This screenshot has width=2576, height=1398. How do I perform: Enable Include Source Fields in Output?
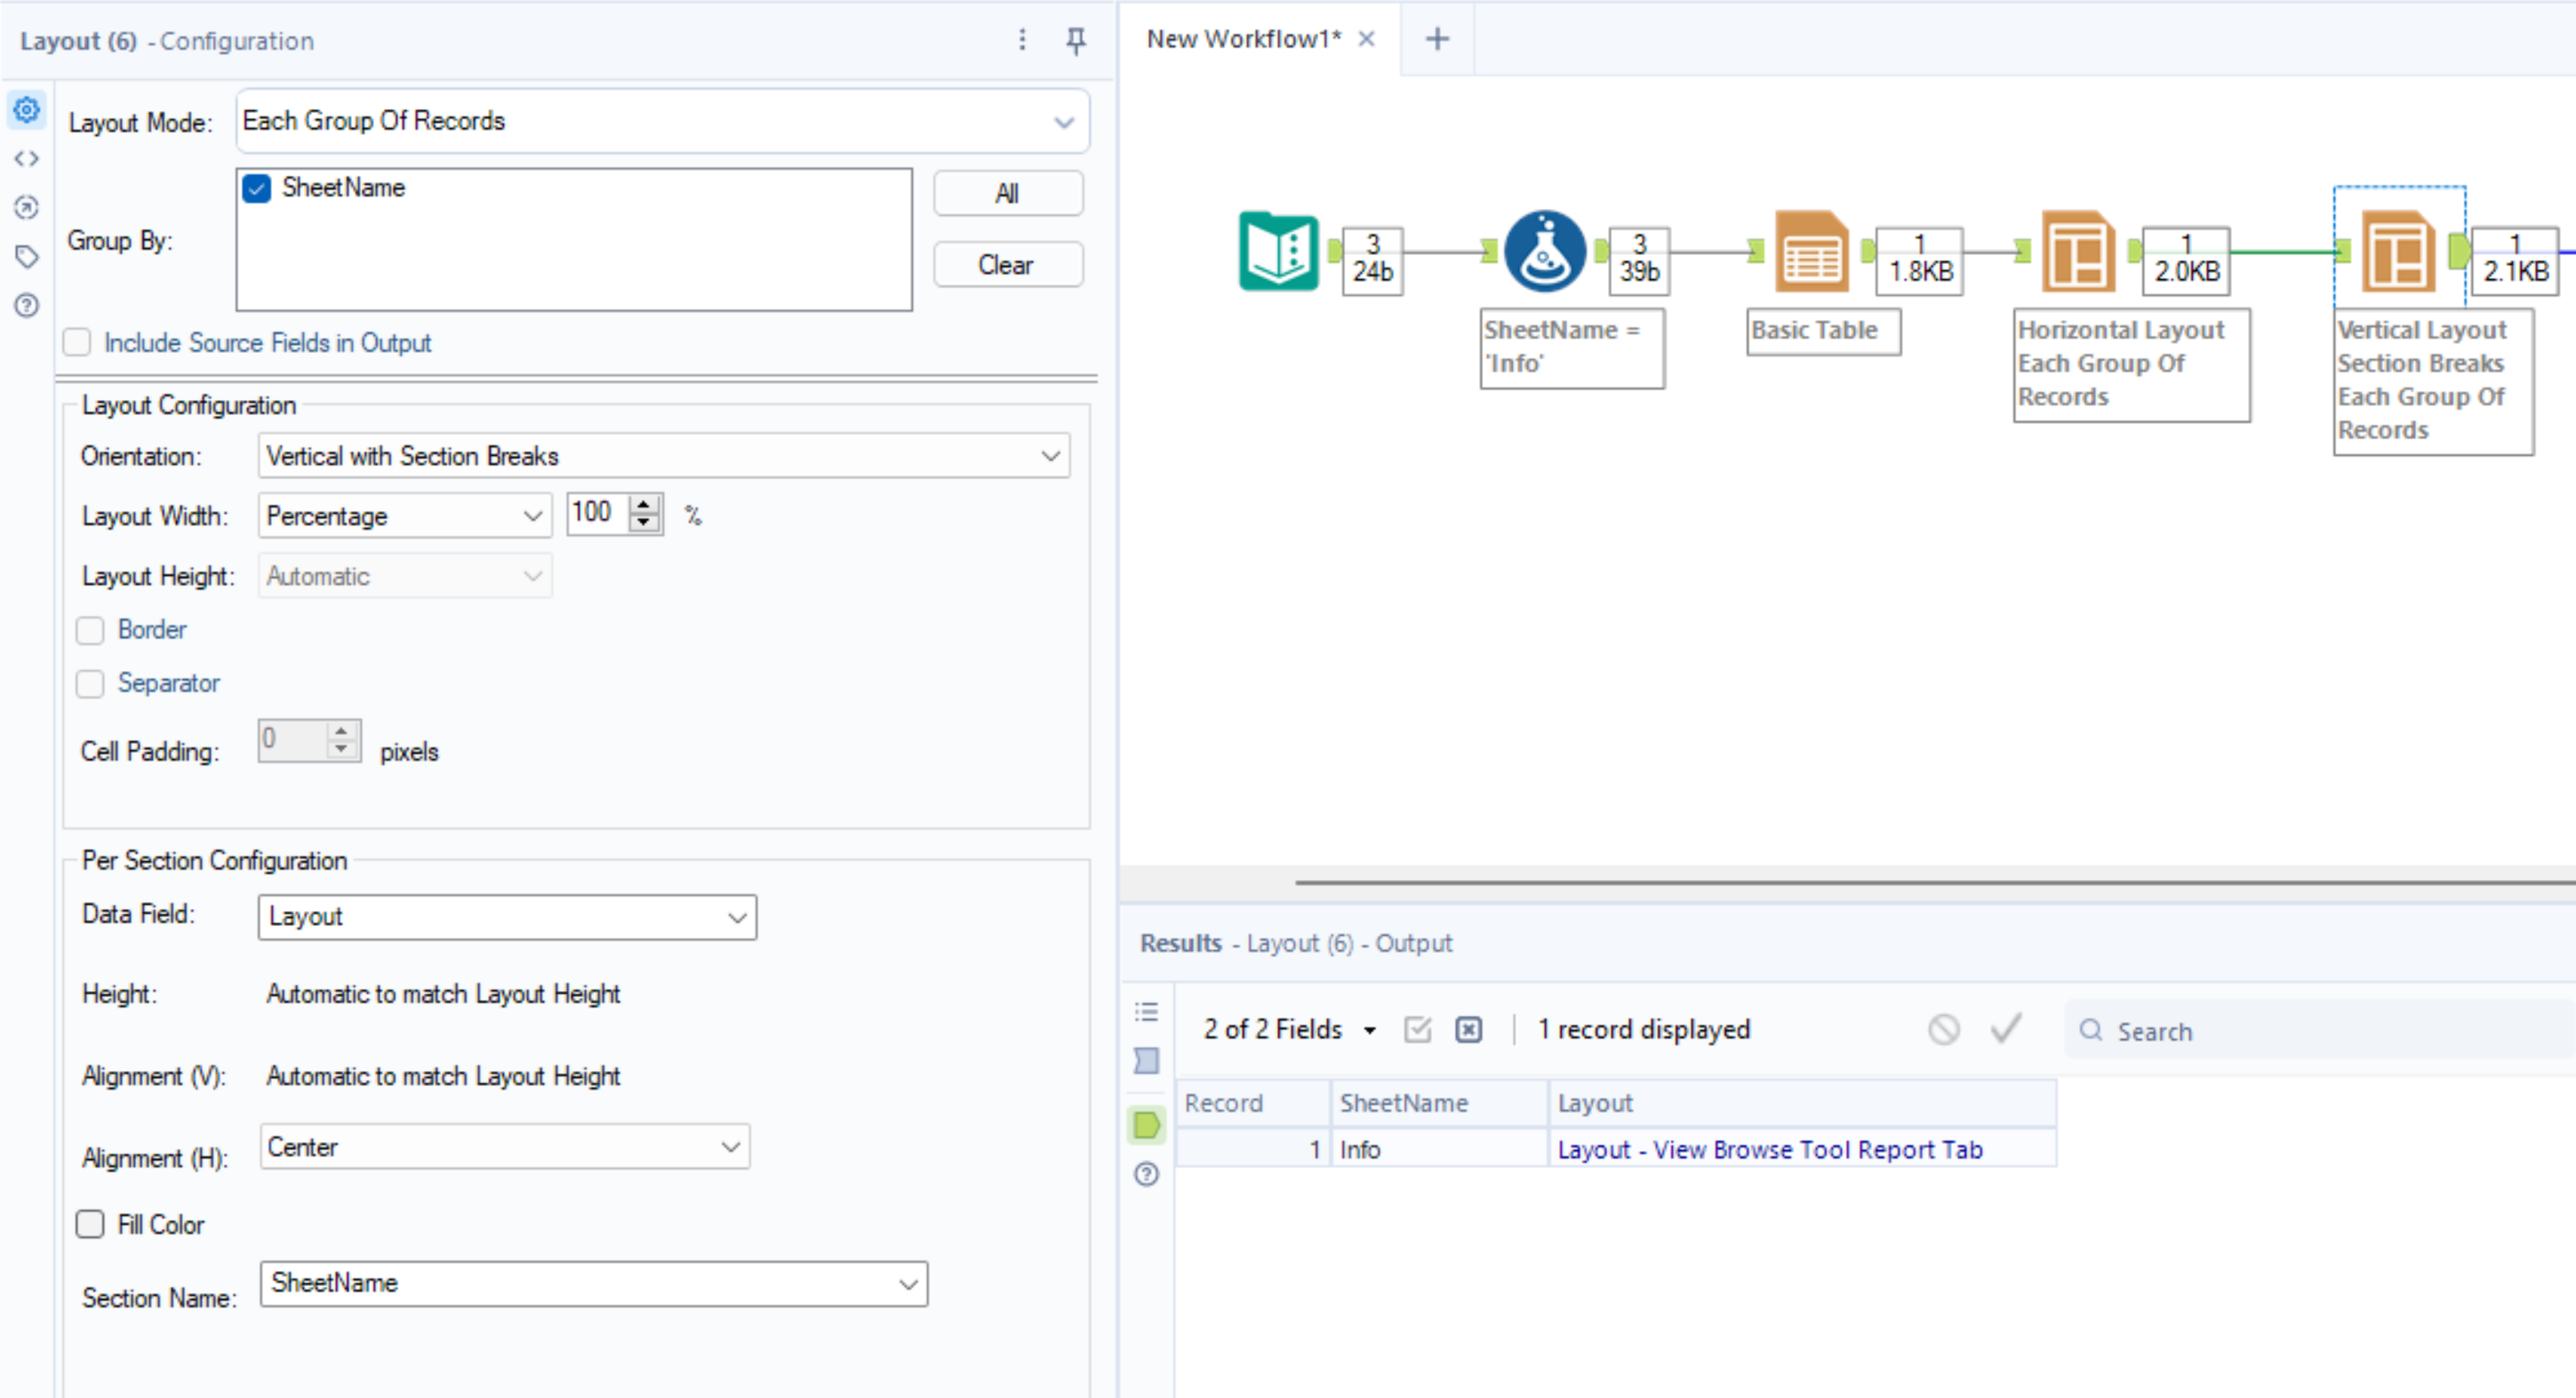click(78, 343)
